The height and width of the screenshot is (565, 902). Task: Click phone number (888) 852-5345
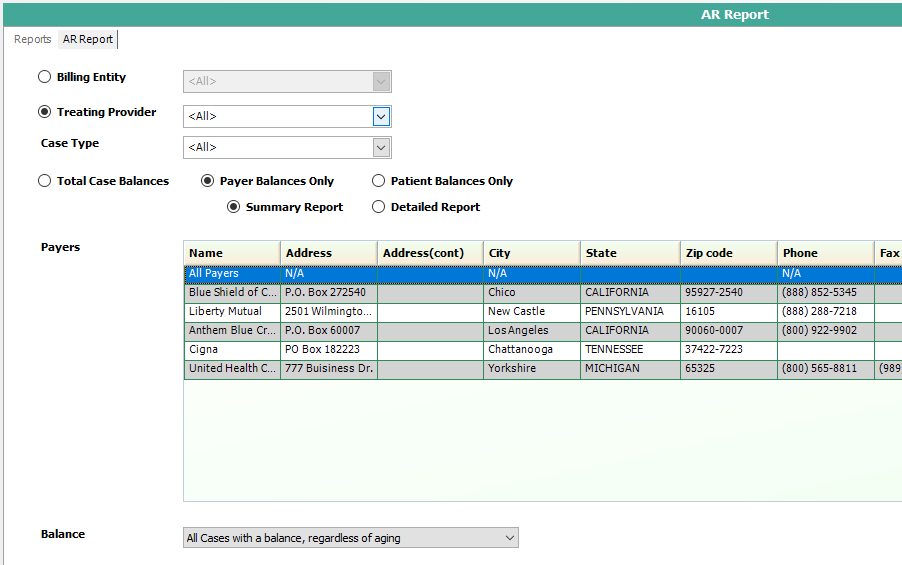tap(825, 293)
